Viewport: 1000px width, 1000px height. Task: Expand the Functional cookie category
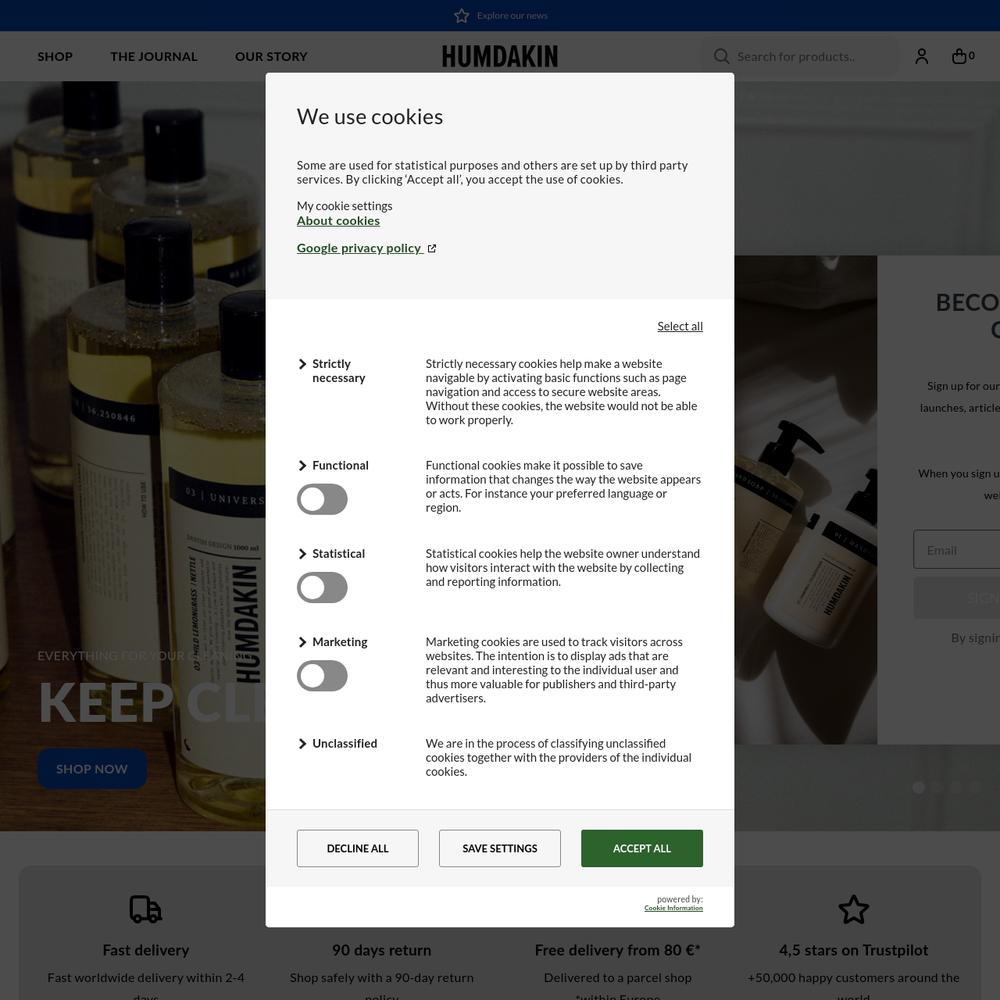tap(334, 466)
